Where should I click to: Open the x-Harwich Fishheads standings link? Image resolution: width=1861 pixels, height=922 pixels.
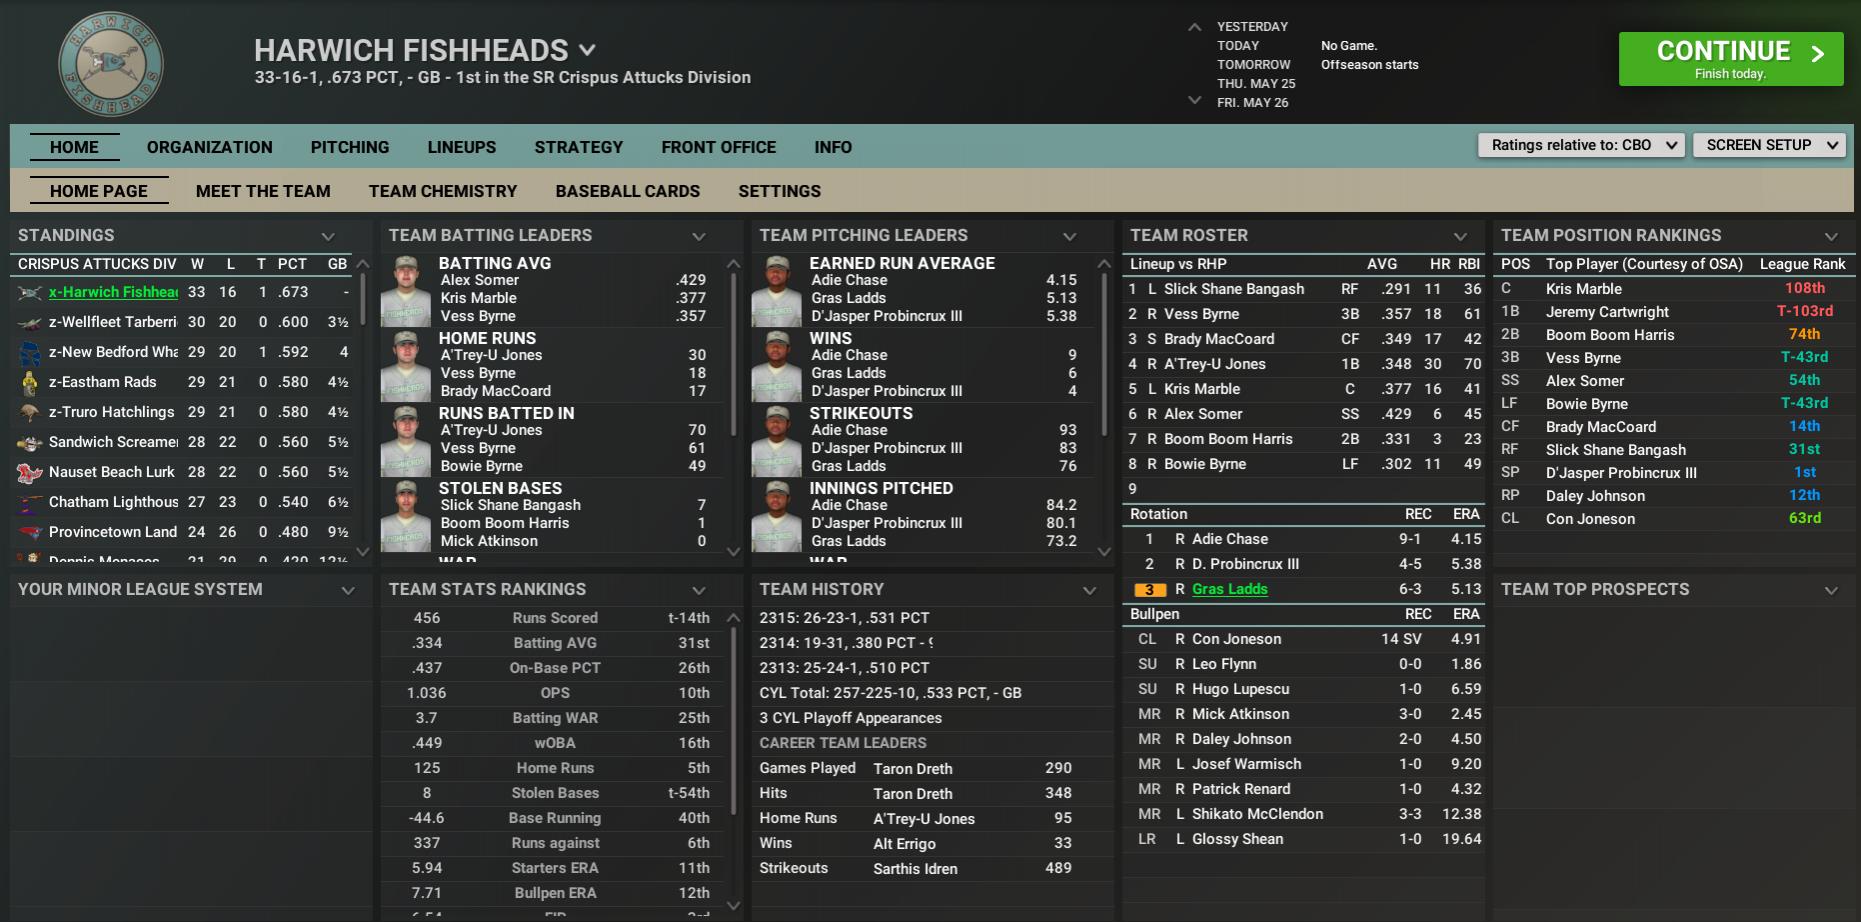[113, 292]
